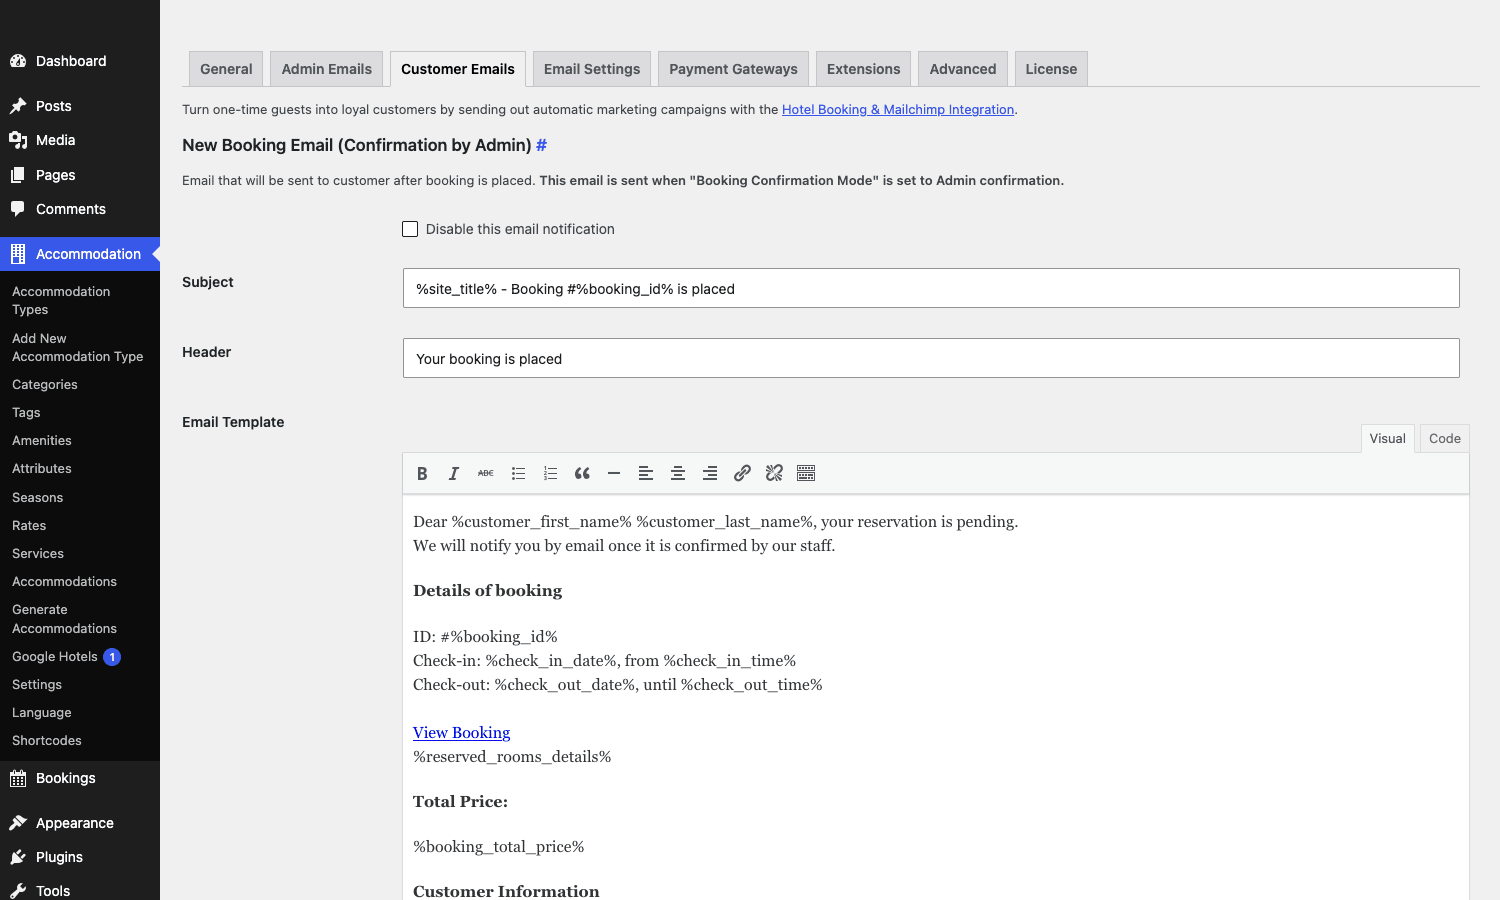Open the Extensions tab
Viewport: 1500px width, 900px height.
[x=863, y=69]
